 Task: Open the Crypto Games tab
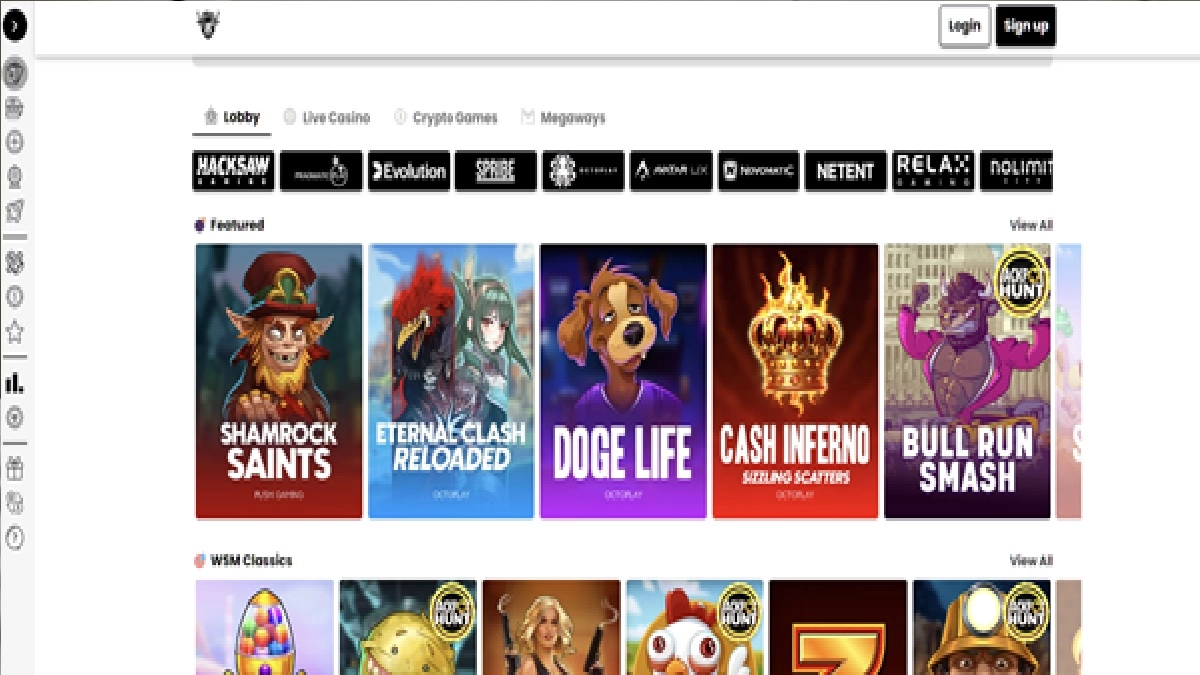[x=445, y=118]
